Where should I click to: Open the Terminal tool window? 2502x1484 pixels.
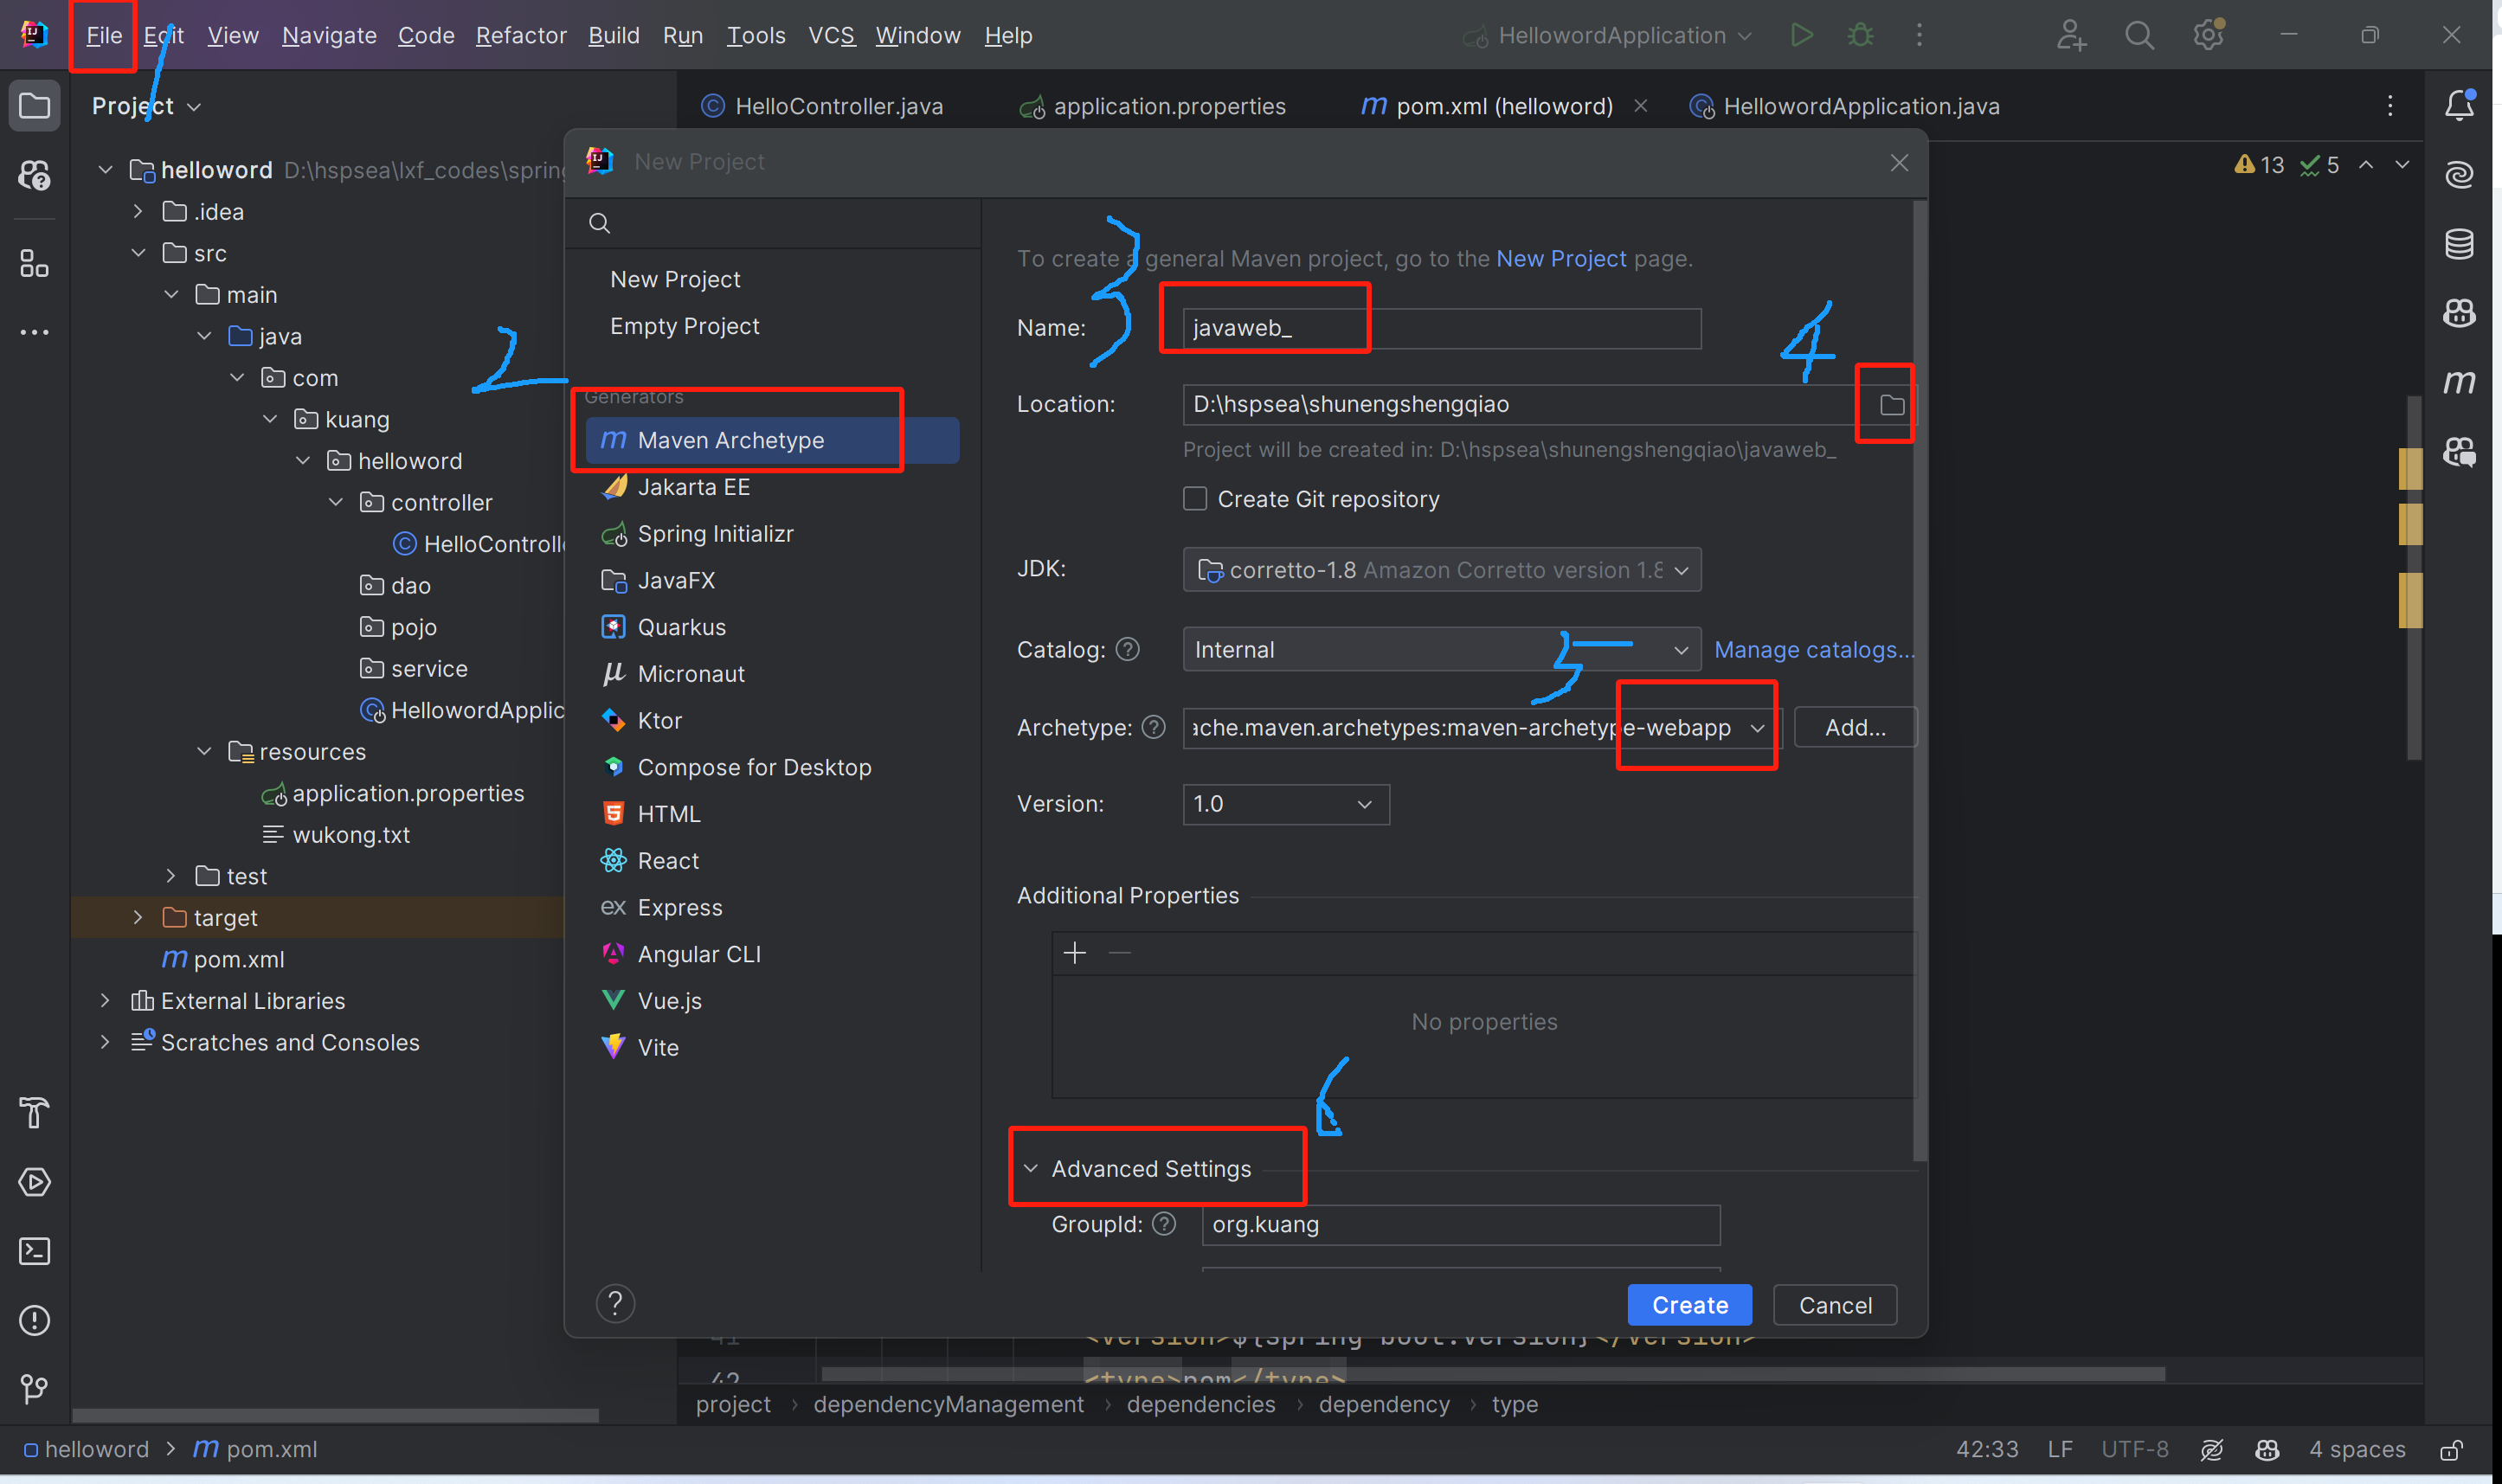(35, 1251)
